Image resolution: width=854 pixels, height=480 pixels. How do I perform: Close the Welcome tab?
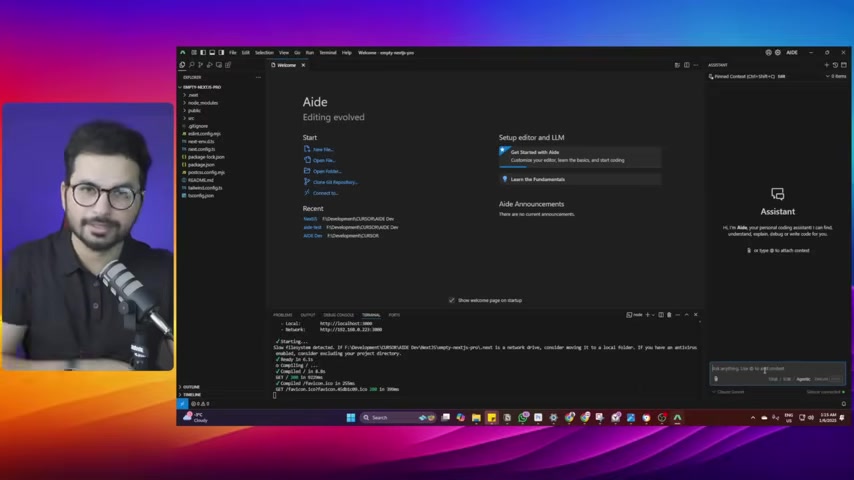[x=303, y=65]
